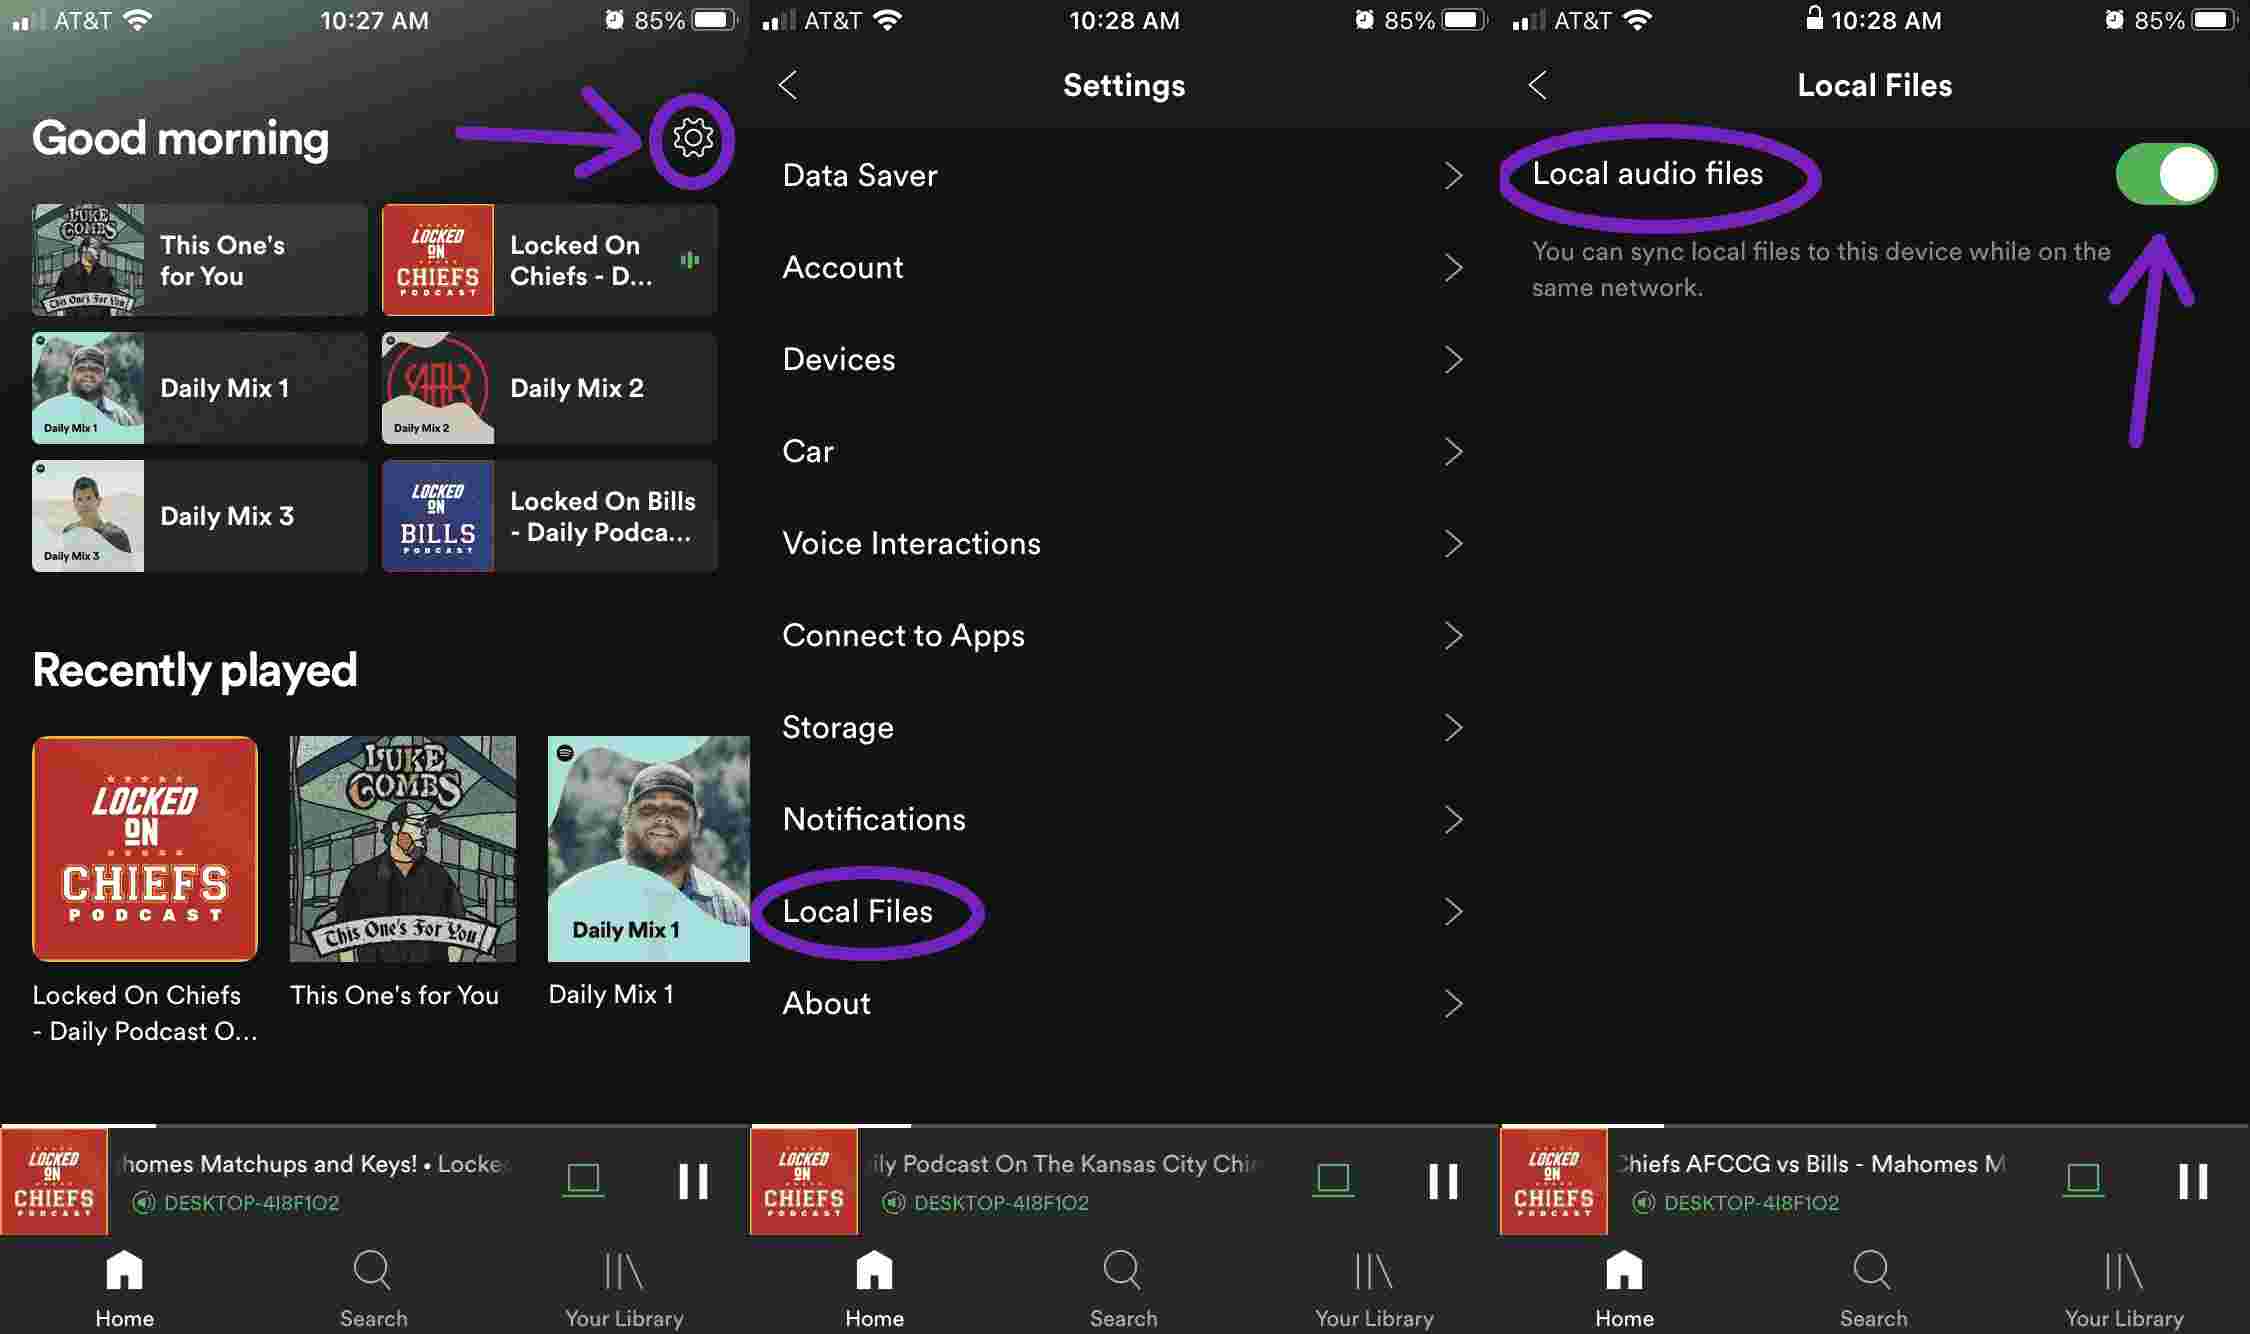Open Connect to Apps settings
Image resolution: width=2250 pixels, height=1334 pixels.
[1124, 636]
